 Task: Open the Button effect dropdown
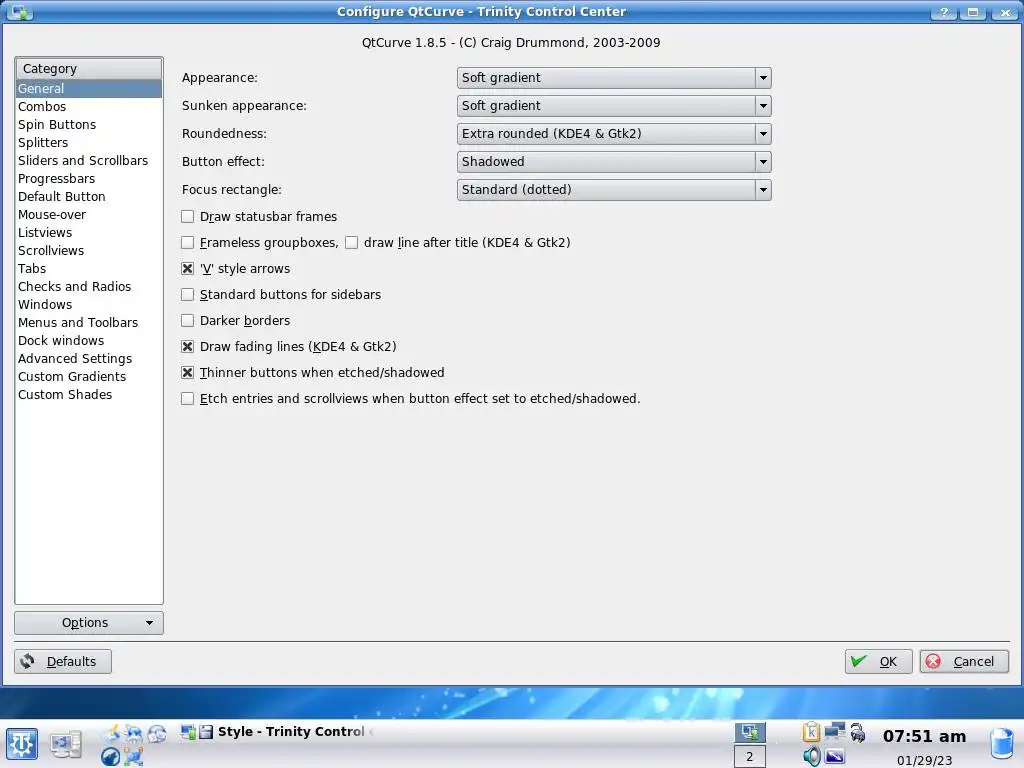[x=614, y=162]
